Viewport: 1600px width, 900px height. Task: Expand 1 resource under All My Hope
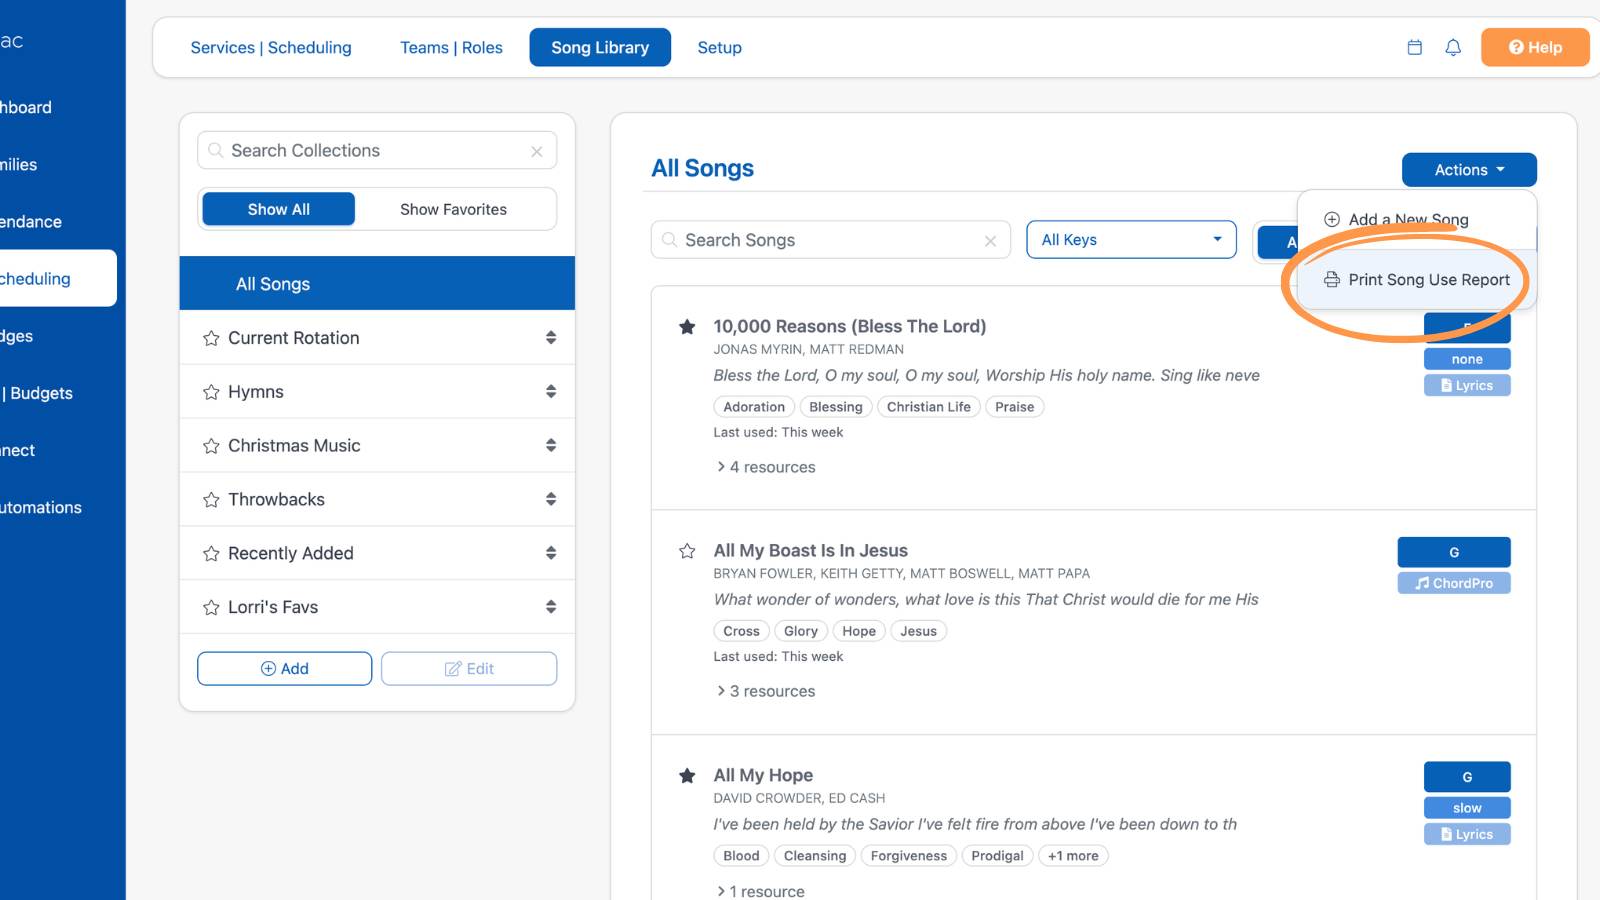click(x=761, y=891)
